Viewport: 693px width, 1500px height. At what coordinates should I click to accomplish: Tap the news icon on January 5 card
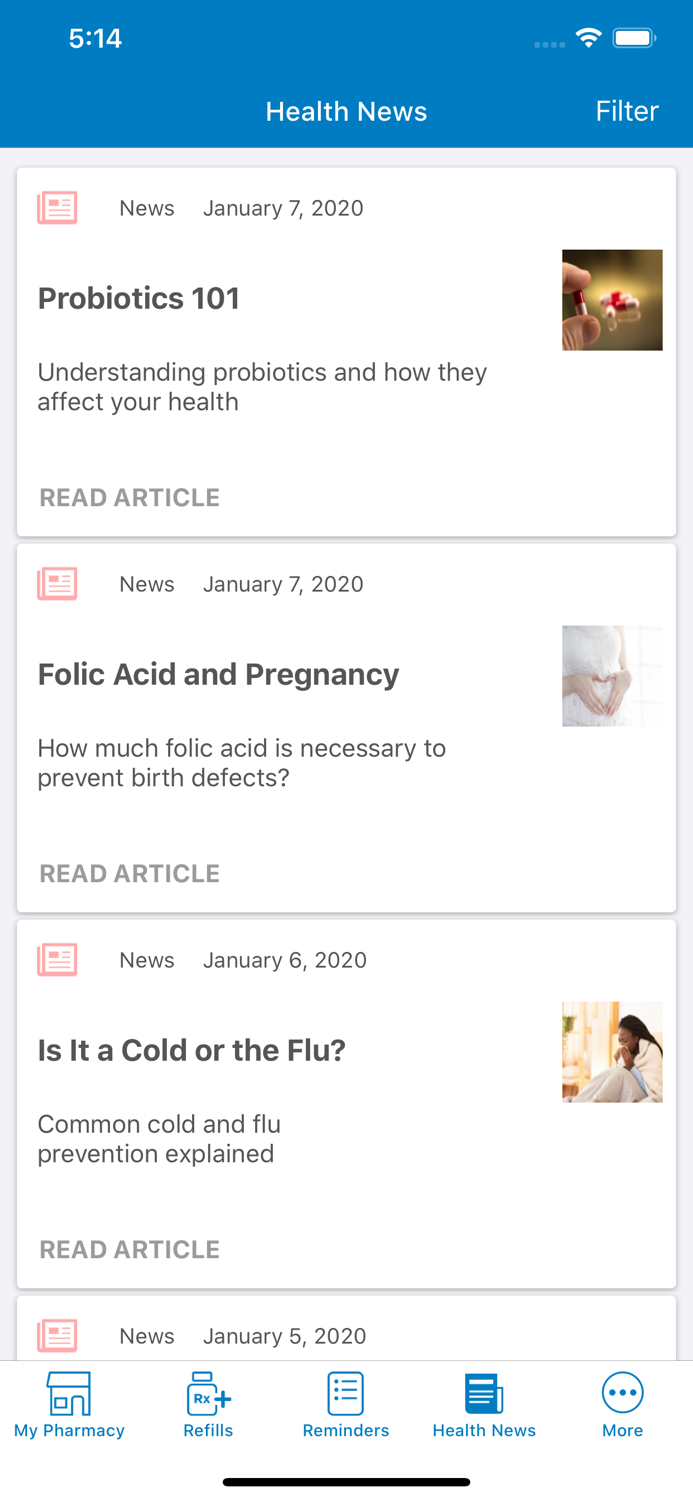57,1336
